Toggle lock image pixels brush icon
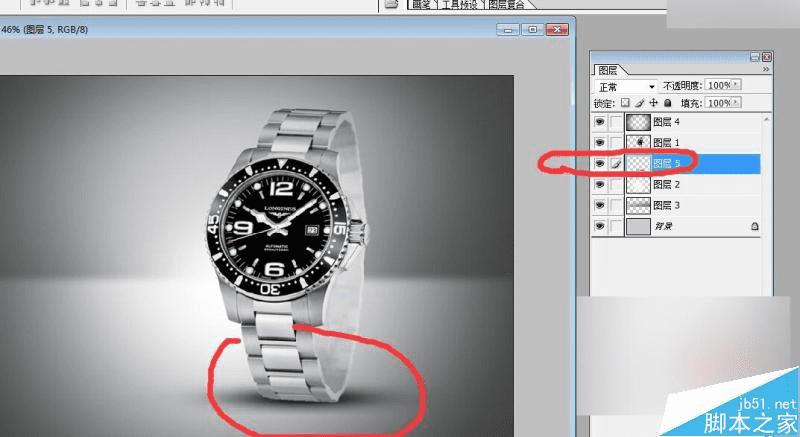This screenshot has width=800, height=437. click(x=639, y=103)
